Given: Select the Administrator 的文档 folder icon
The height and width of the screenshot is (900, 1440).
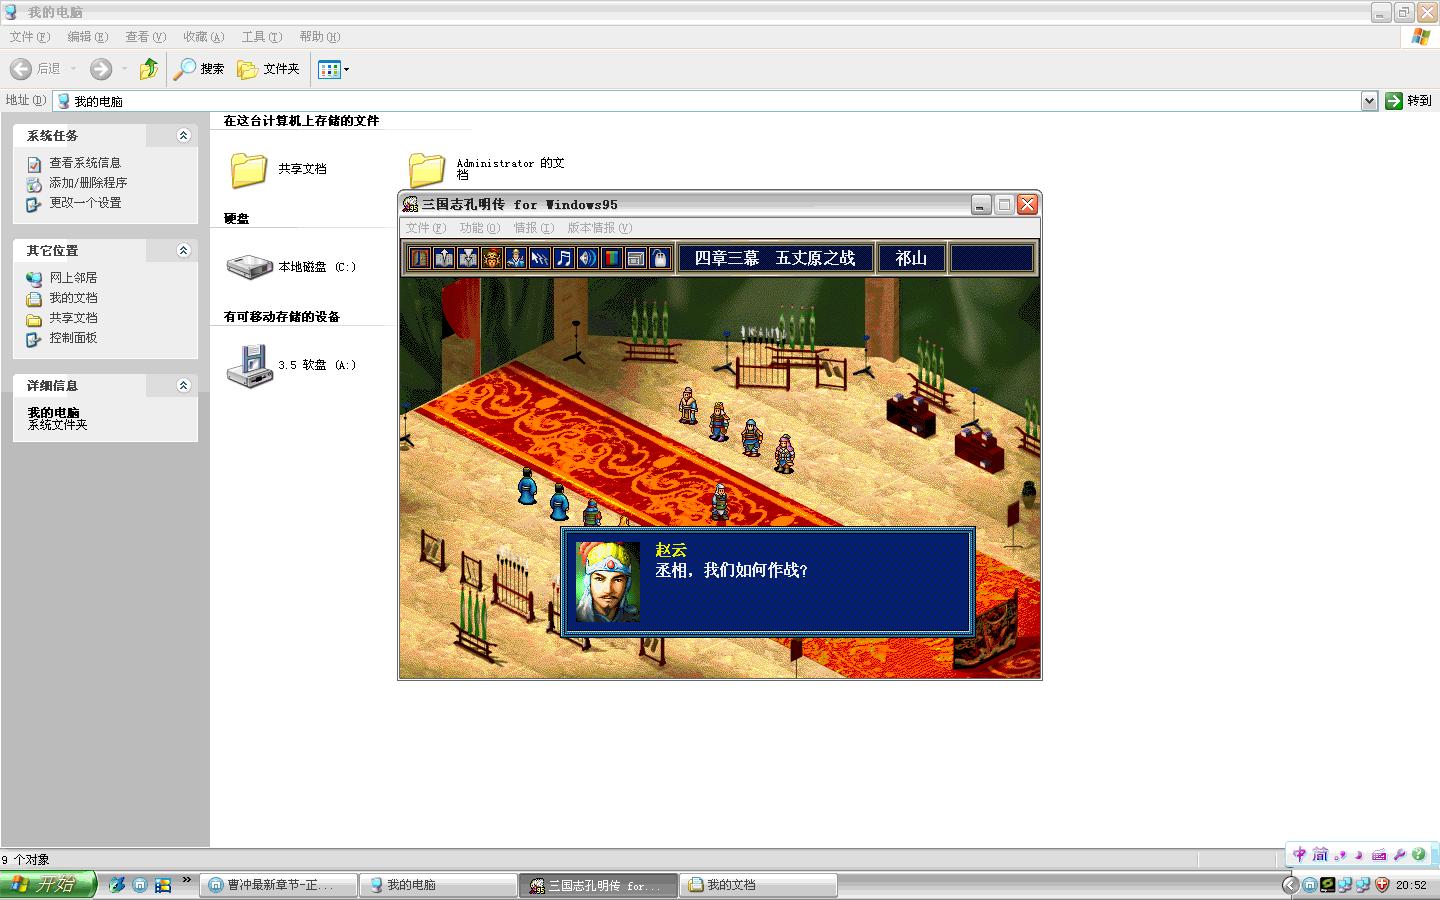Looking at the screenshot, I should (427, 169).
